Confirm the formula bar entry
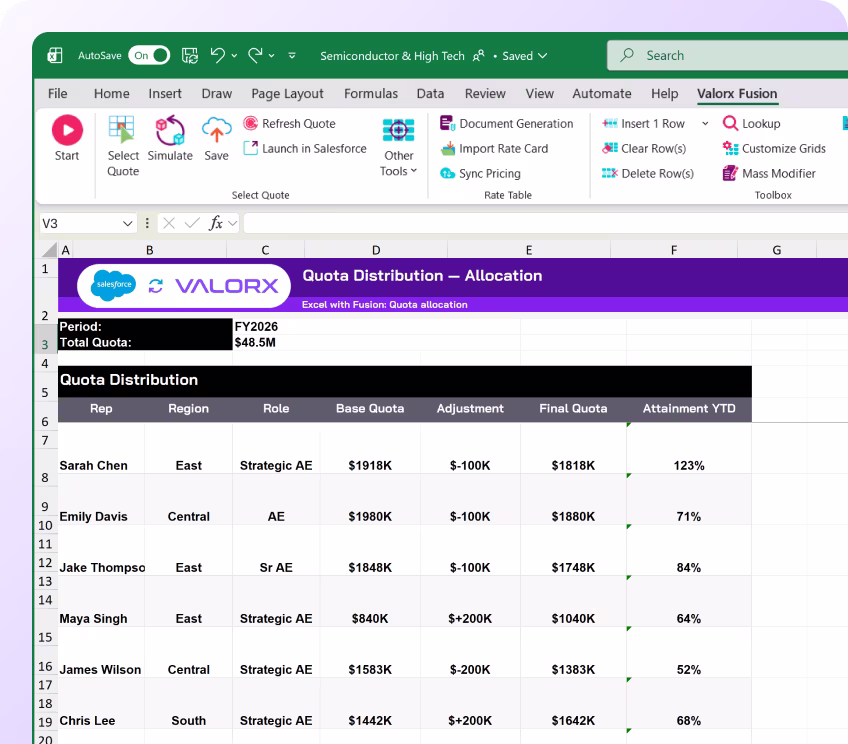 [x=192, y=223]
